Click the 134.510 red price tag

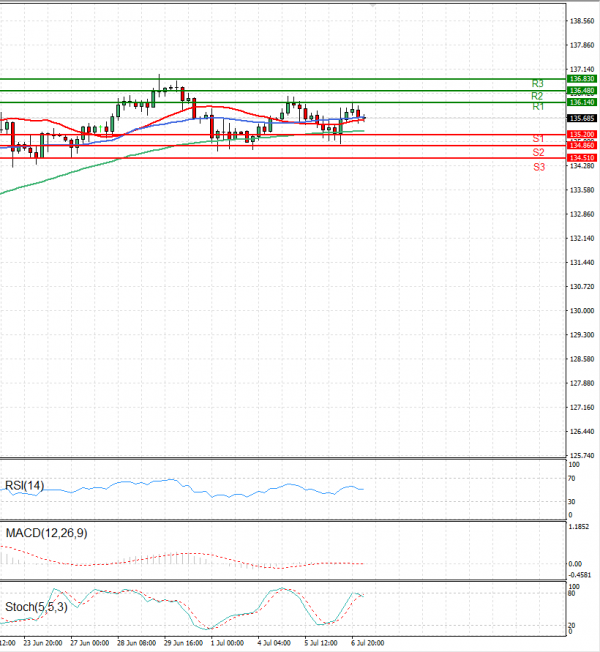(582, 158)
